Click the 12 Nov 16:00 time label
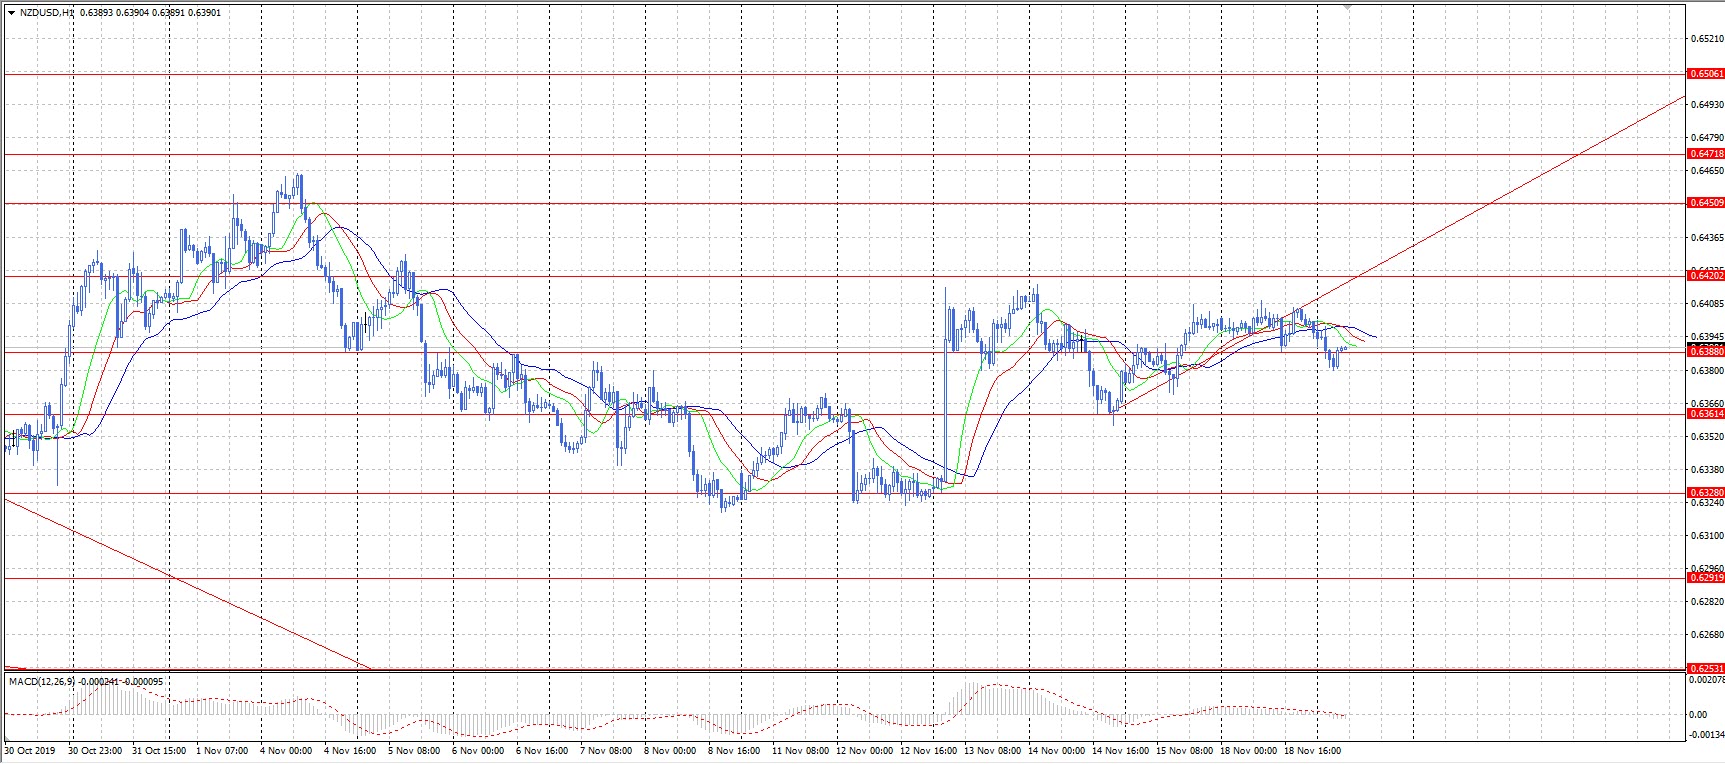1725x764 pixels. [x=928, y=750]
